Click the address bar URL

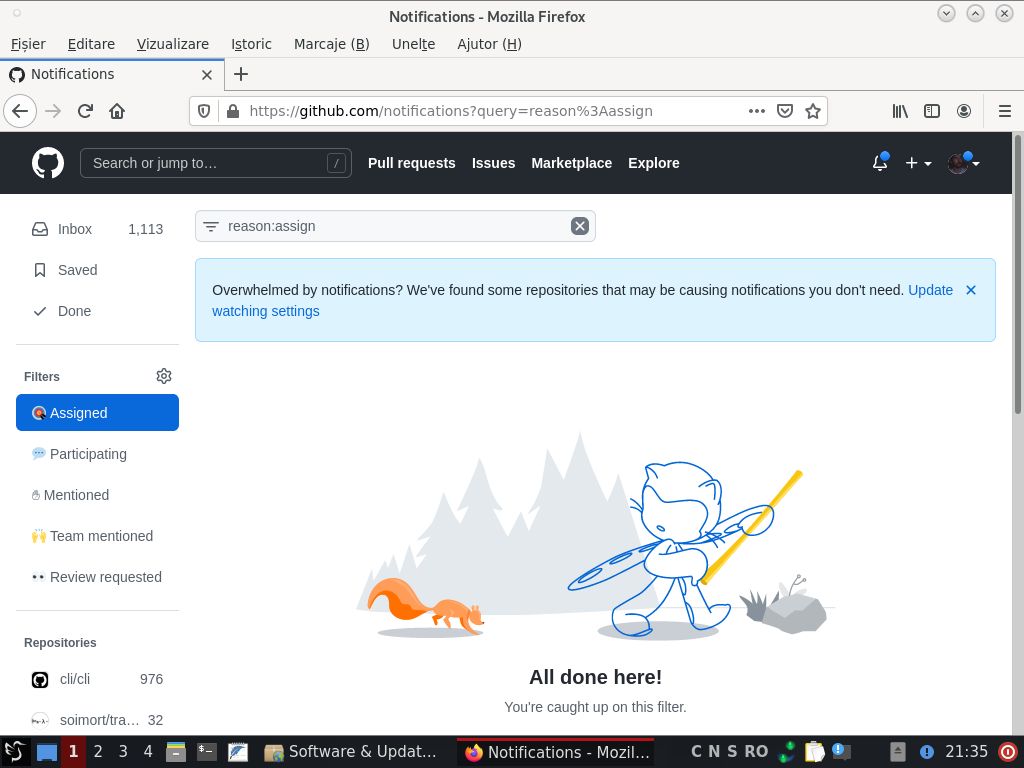[451, 111]
